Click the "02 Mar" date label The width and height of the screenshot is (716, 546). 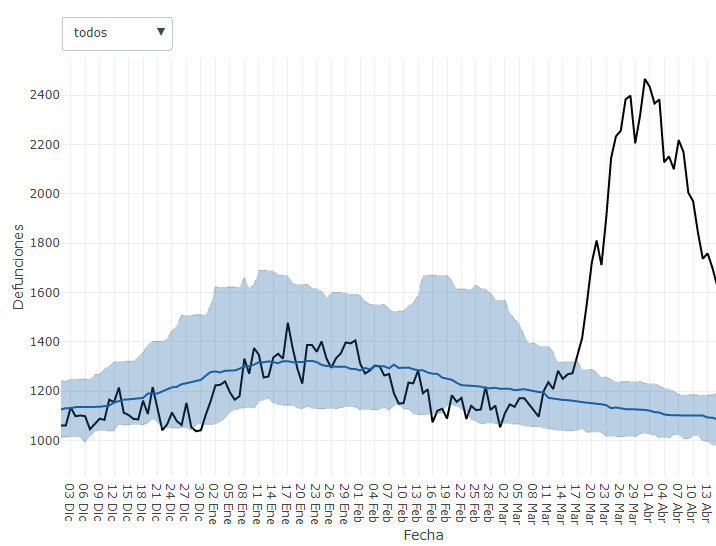click(503, 504)
